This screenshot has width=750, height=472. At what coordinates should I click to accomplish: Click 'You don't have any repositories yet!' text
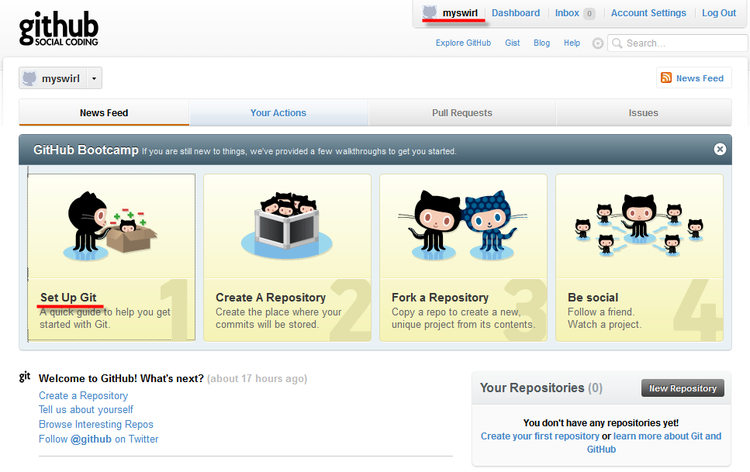601,423
